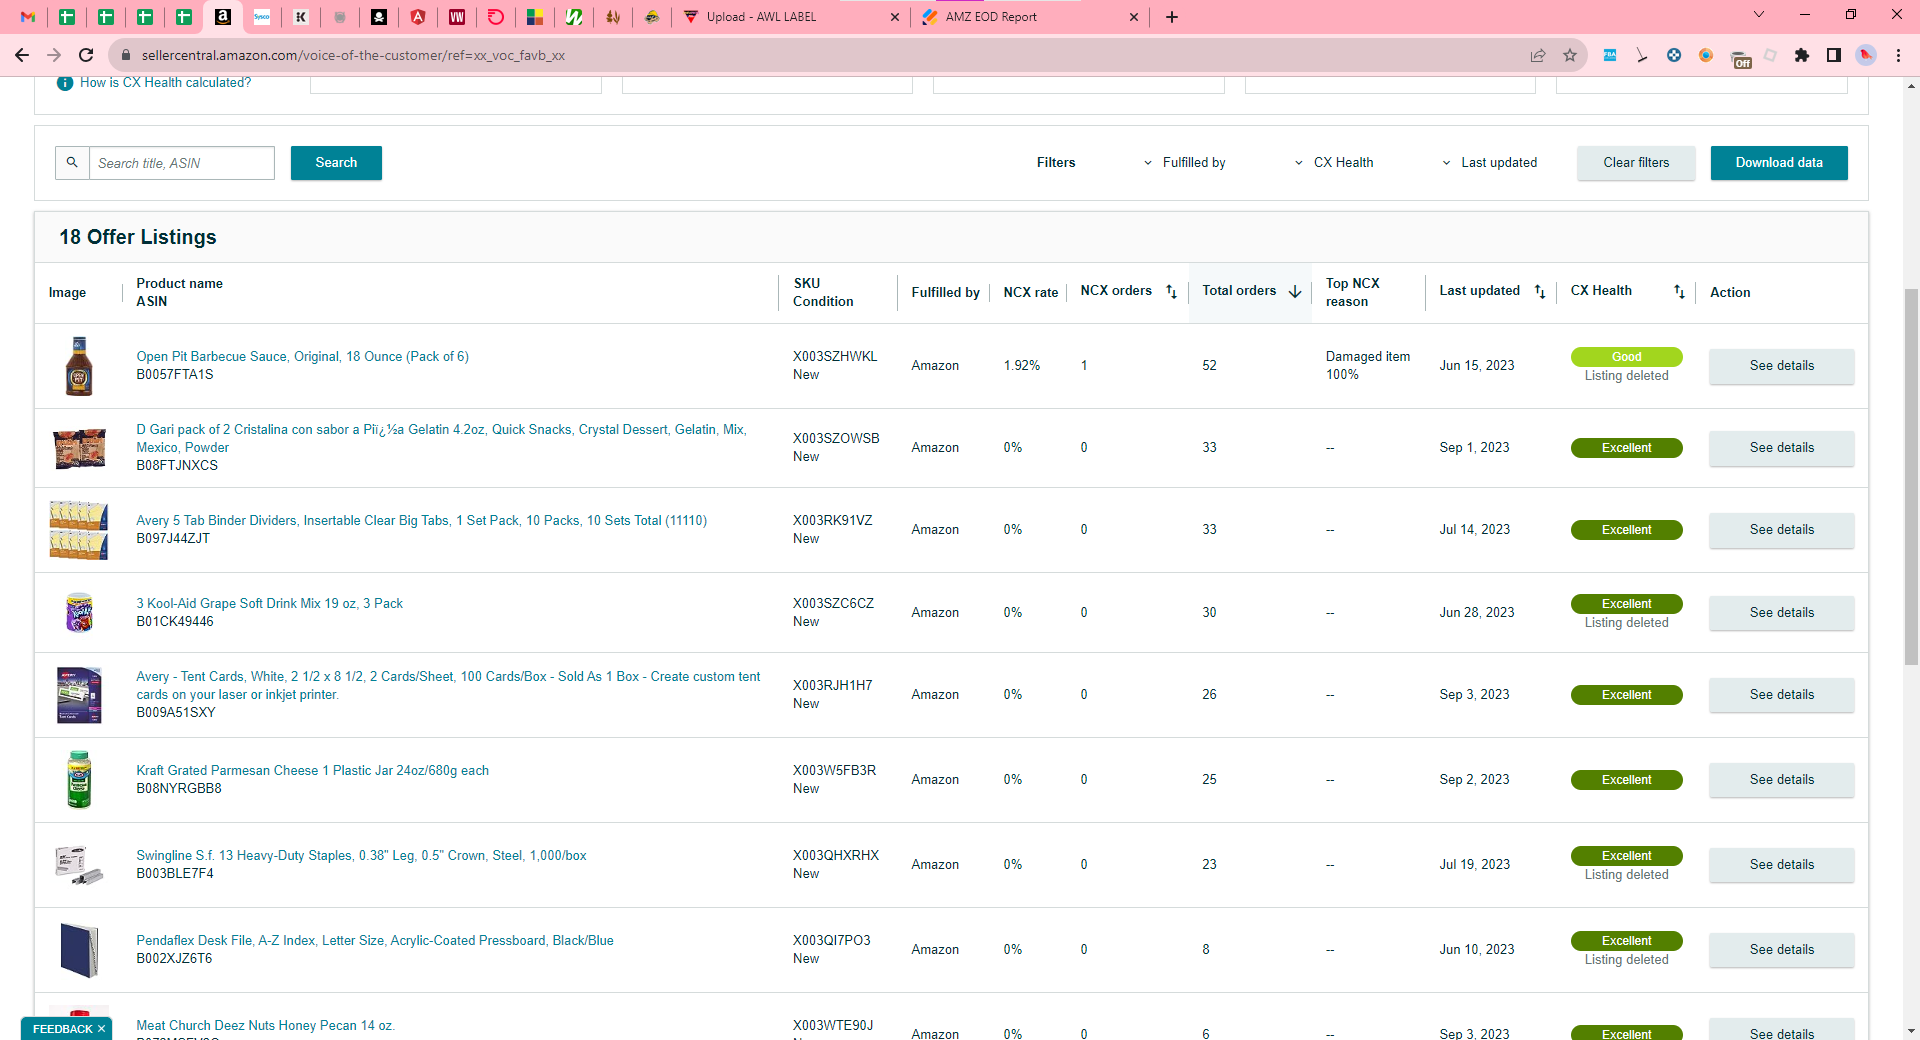The width and height of the screenshot is (1920, 1040).
Task: Open the tab search chevron
Action: tap(1759, 15)
